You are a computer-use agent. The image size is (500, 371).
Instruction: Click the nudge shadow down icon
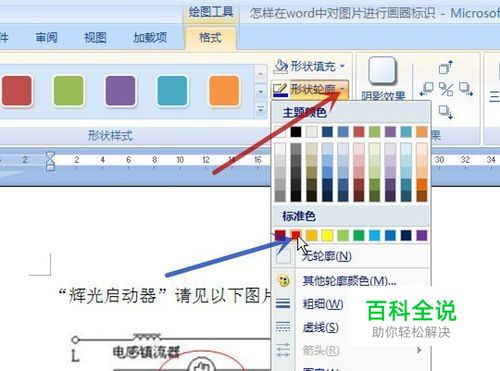pos(446,112)
